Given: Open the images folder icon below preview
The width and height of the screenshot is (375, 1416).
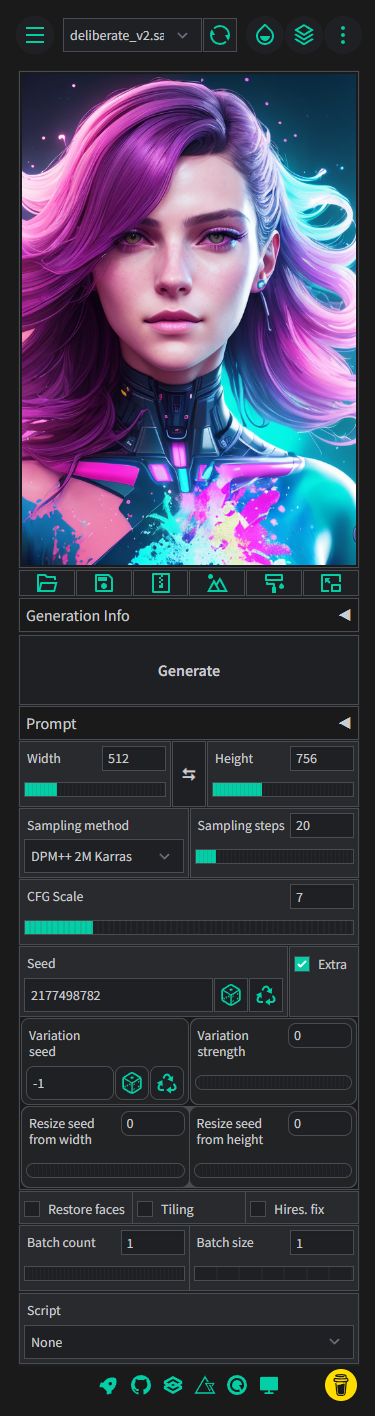Looking at the screenshot, I should pos(47,584).
